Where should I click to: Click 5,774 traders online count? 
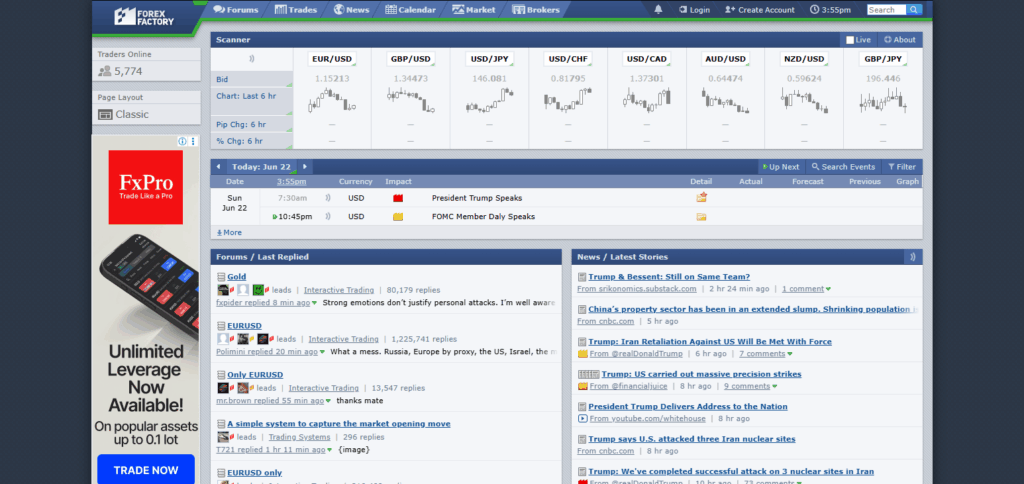point(128,71)
